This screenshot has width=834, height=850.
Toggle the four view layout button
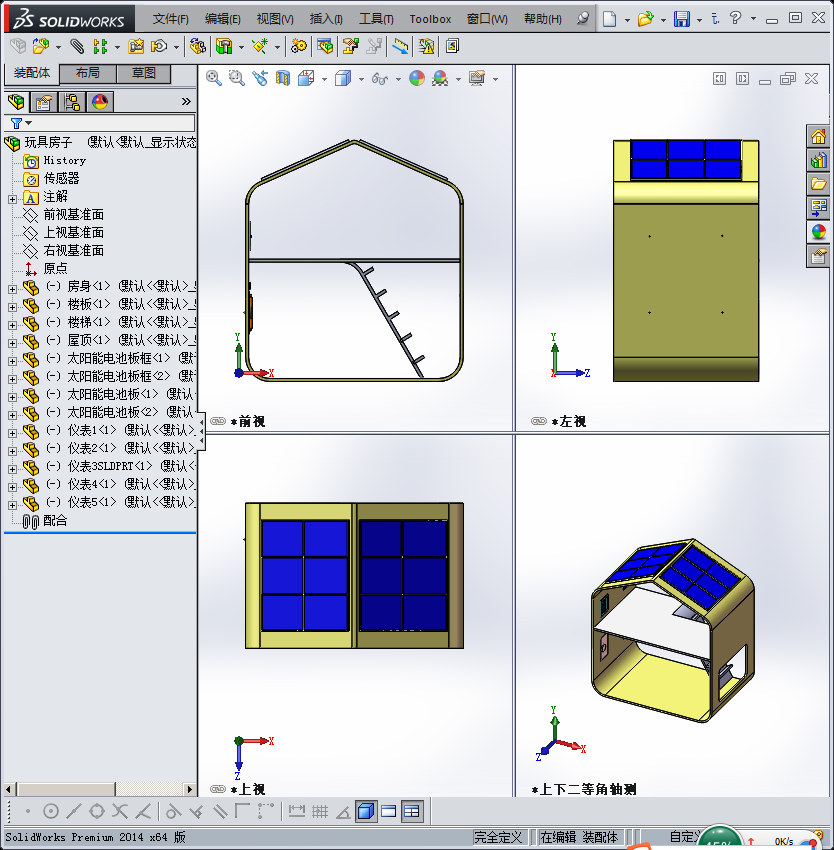tap(412, 811)
